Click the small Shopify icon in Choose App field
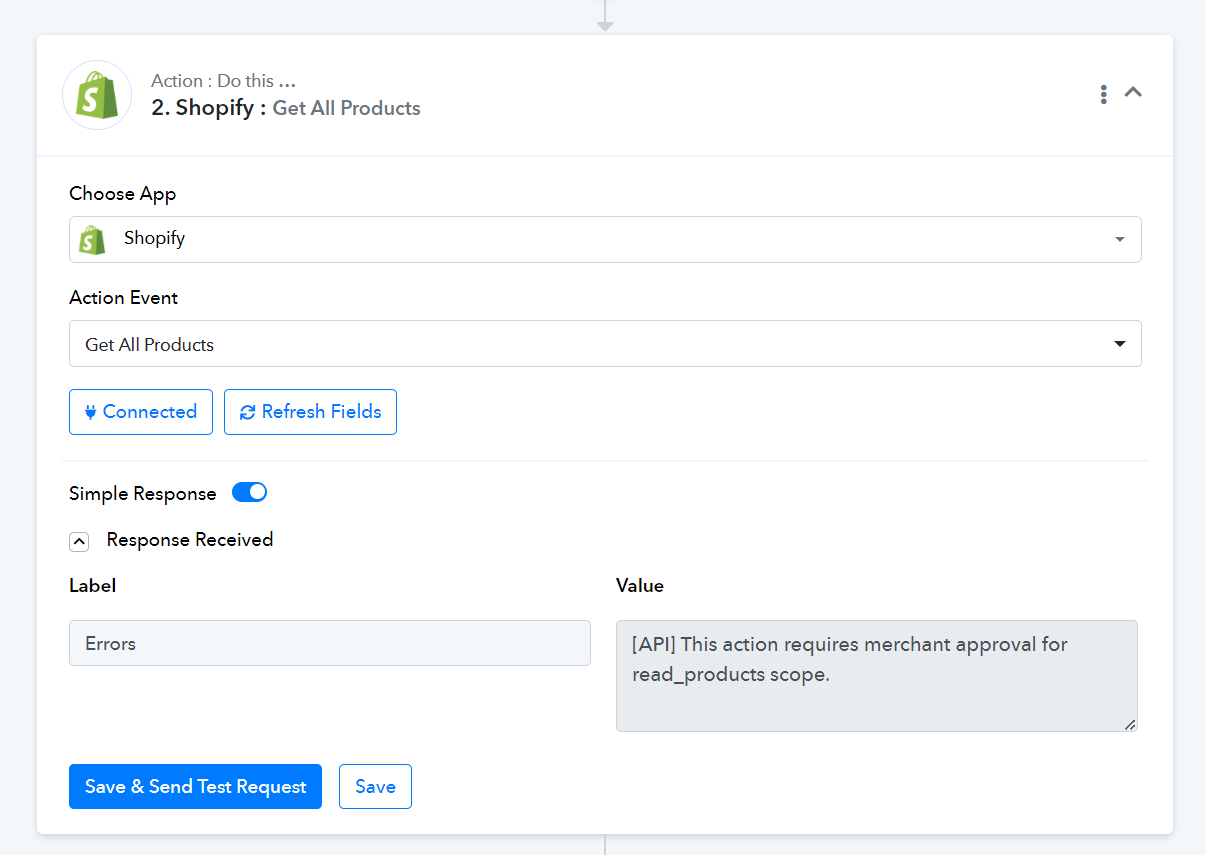The height and width of the screenshot is (855, 1206). (93, 239)
